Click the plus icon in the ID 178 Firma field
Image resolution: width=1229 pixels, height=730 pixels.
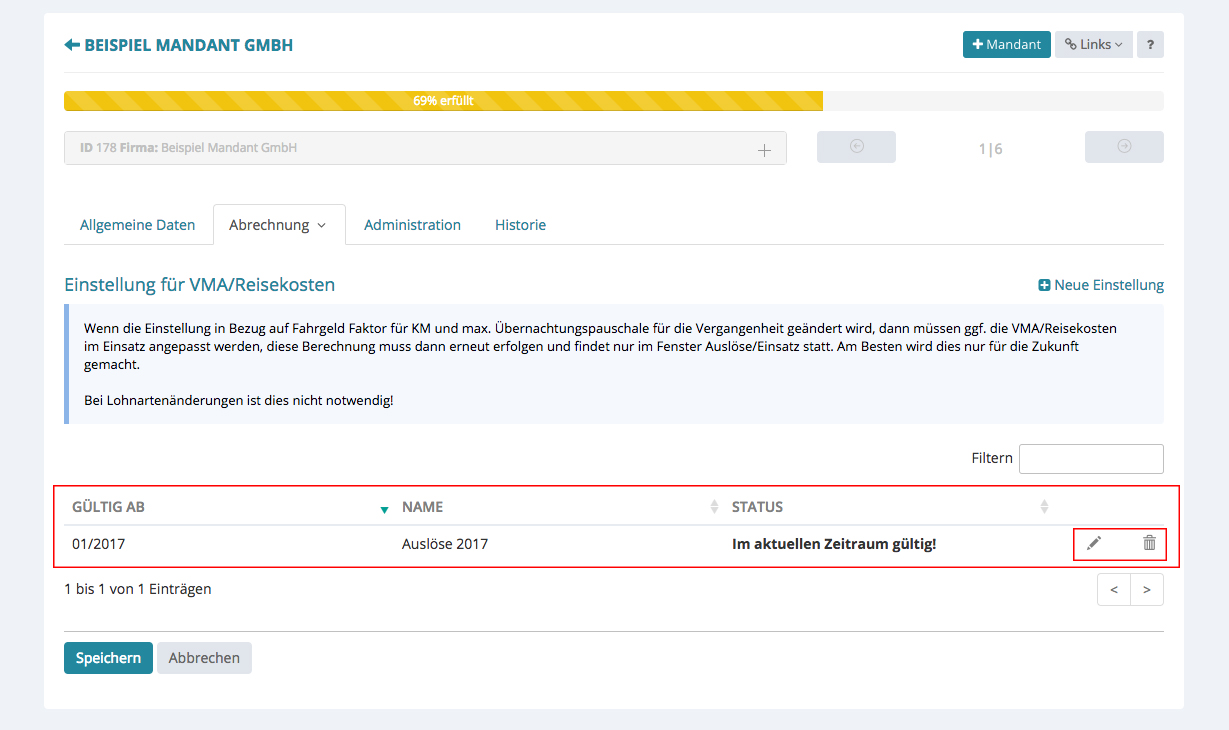[764, 150]
